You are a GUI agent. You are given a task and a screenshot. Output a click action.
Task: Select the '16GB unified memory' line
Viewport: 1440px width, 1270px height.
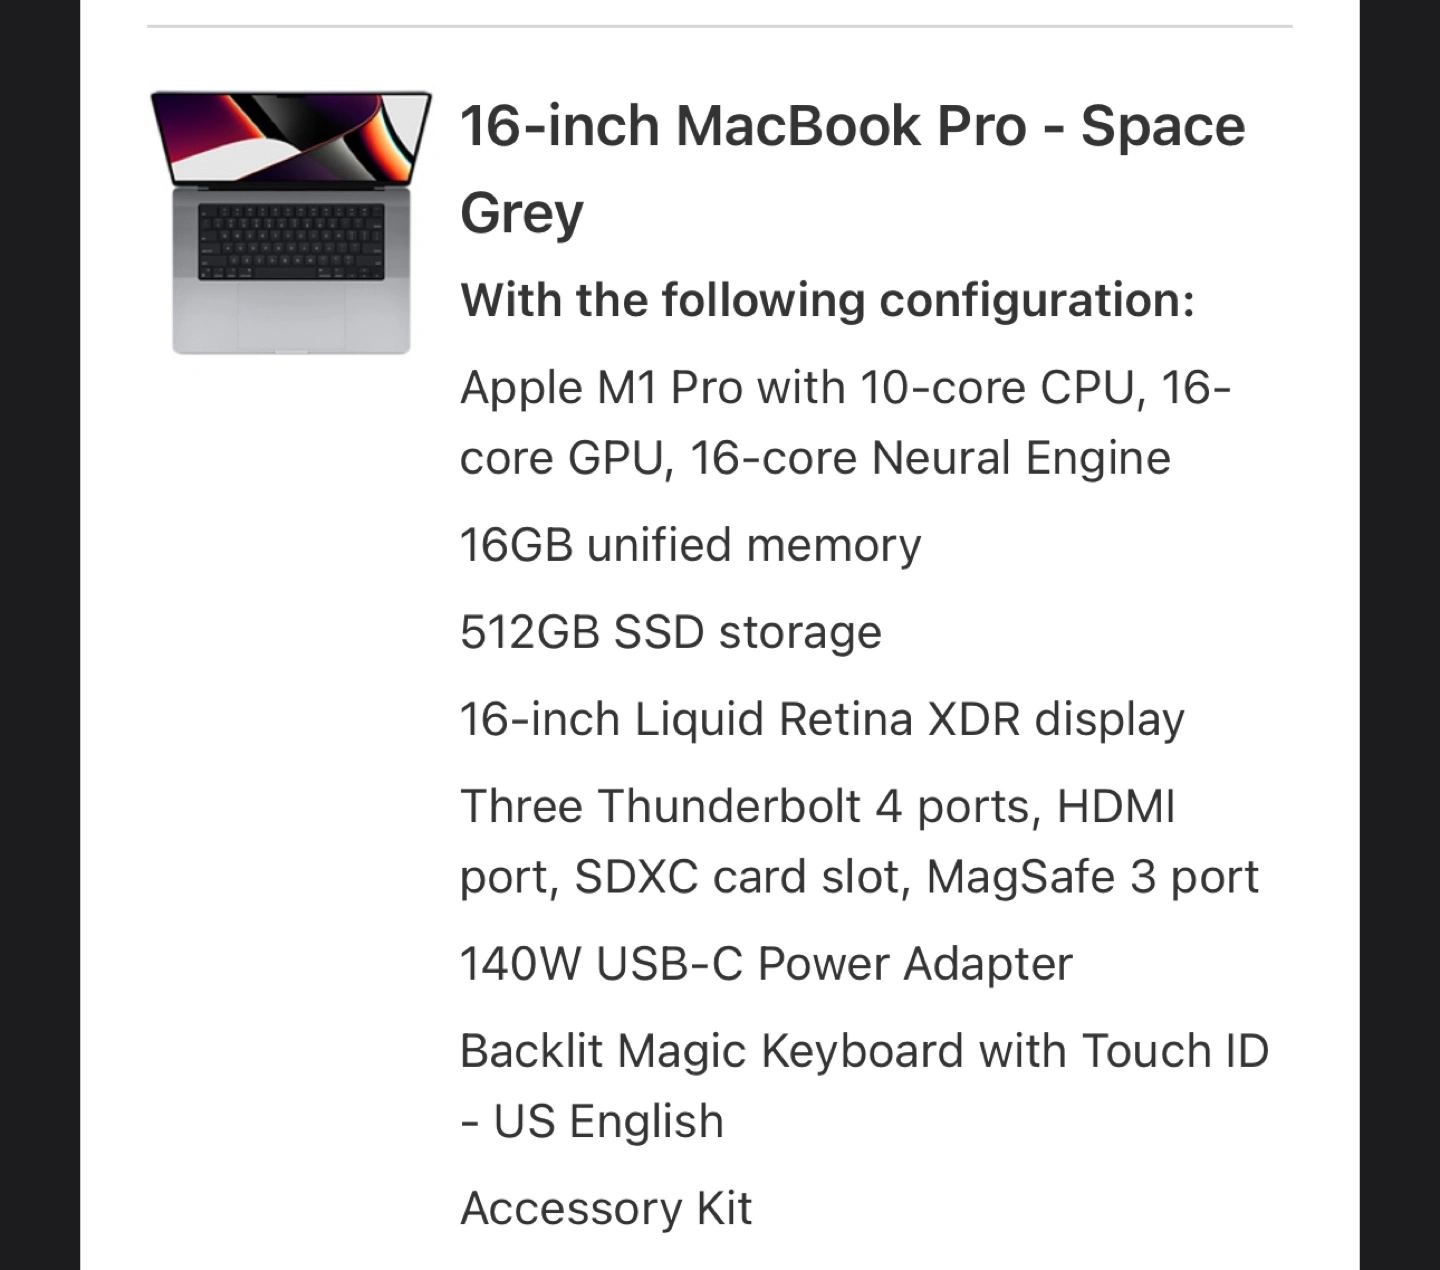coord(690,546)
